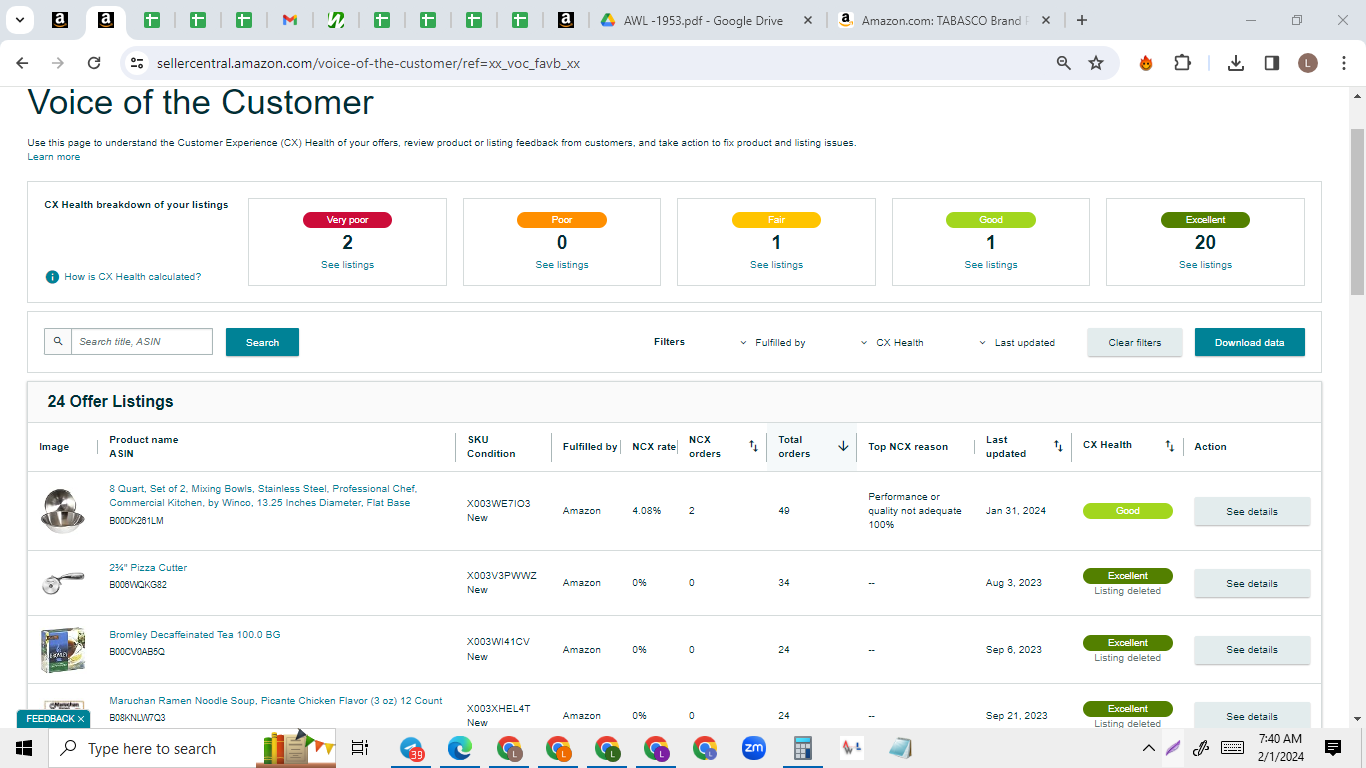Click Clear filters
This screenshot has width=1366, height=768.
pyautogui.click(x=1135, y=342)
